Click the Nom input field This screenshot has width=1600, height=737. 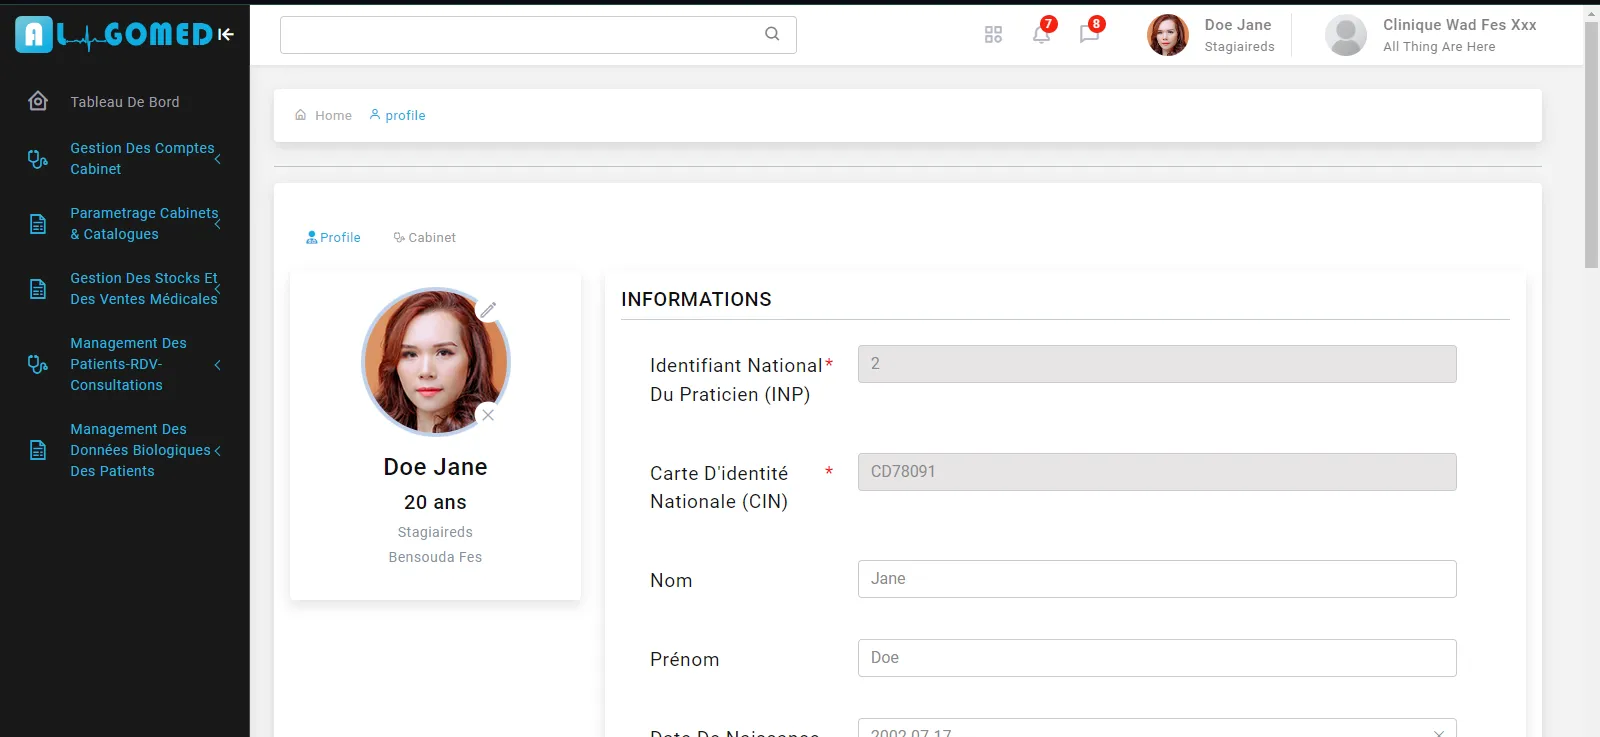pos(1156,579)
